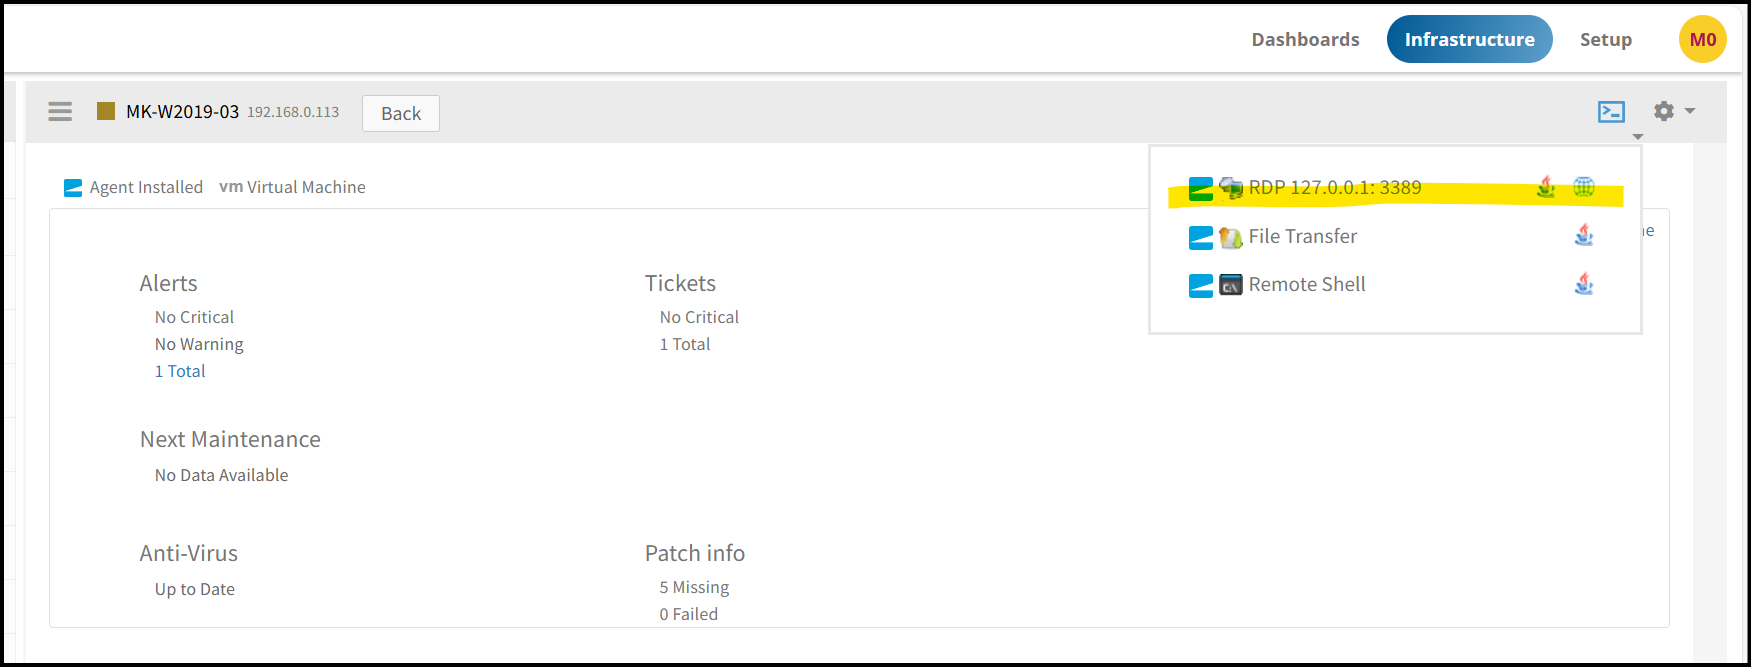Open the hamburger menu icon
Screen dimensions: 1751x667
60,111
